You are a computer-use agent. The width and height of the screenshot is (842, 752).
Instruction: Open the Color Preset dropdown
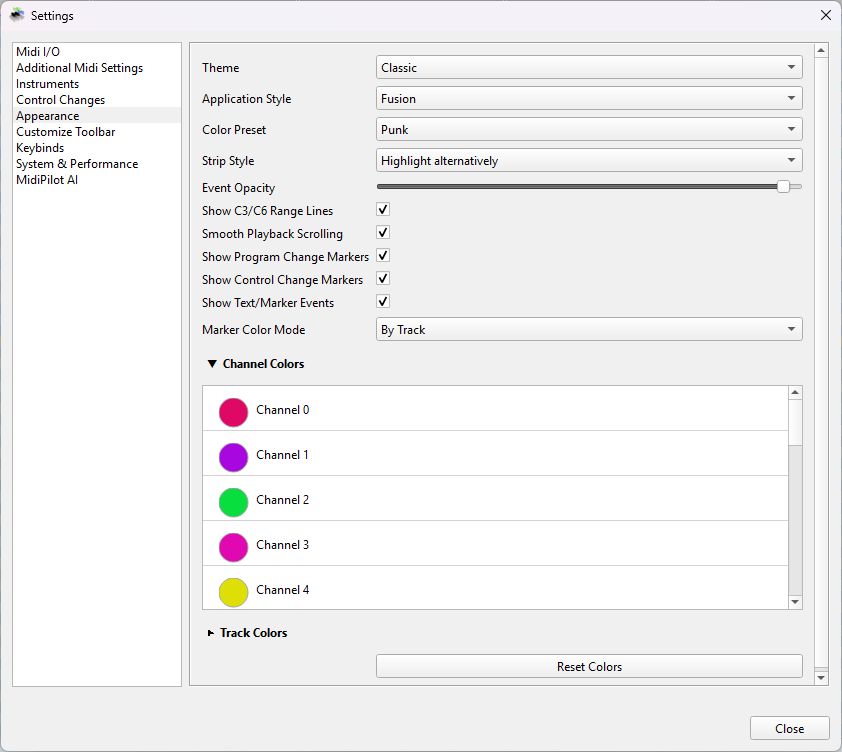pos(589,130)
